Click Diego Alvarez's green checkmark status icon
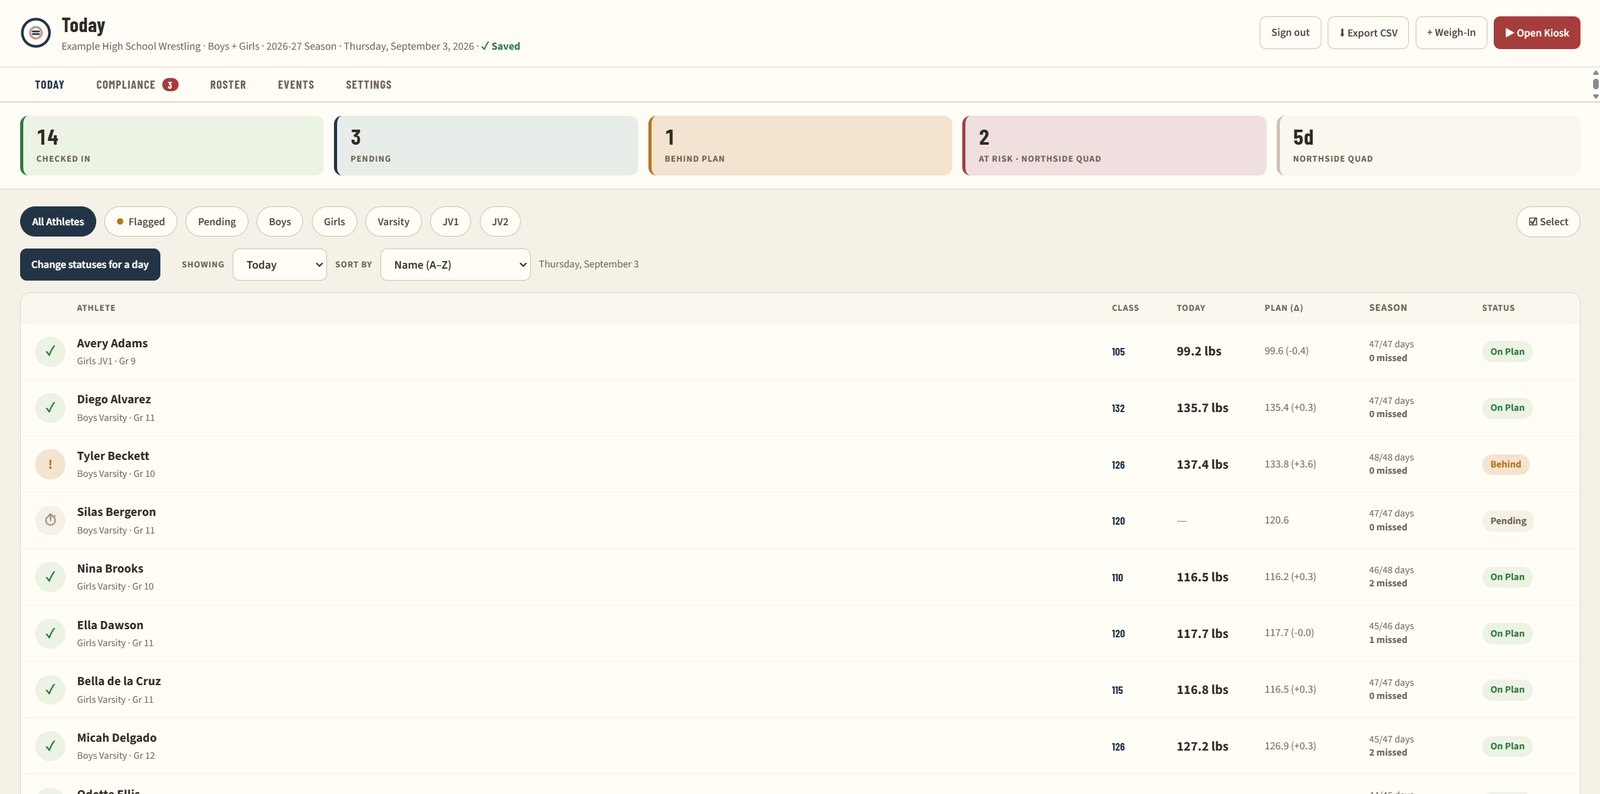This screenshot has height=794, width=1600. coord(50,408)
